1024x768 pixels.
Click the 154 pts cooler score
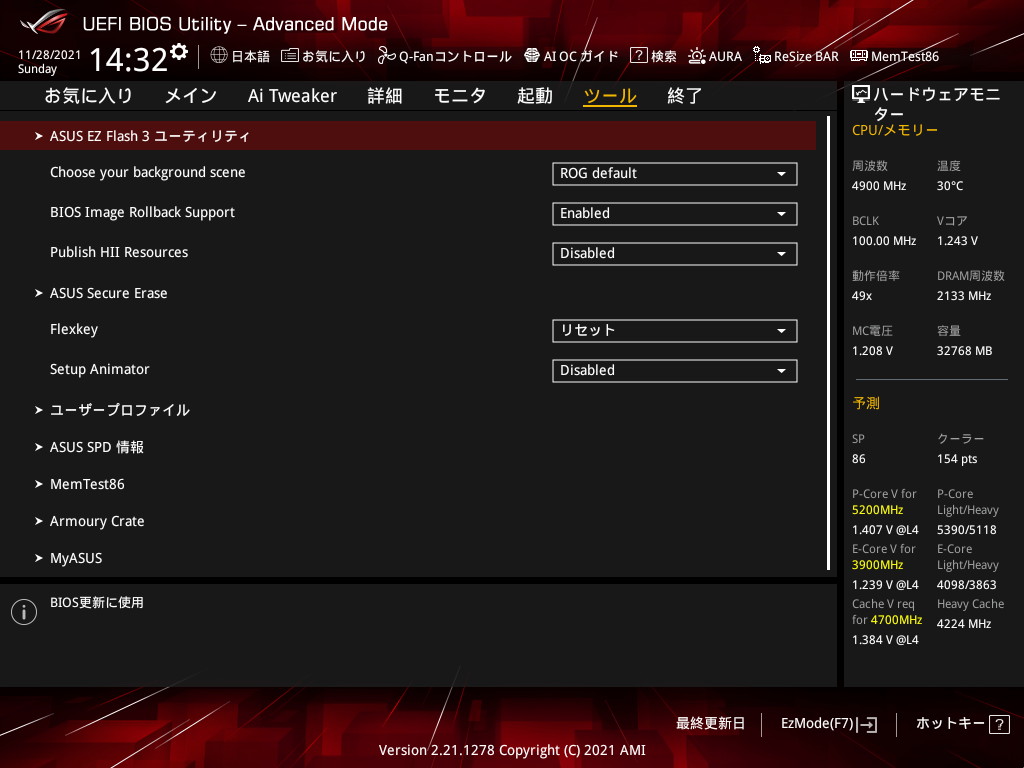point(957,459)
